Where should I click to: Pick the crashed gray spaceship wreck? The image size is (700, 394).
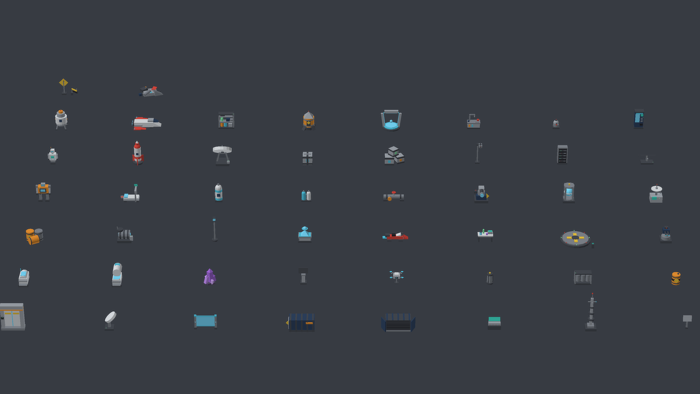151,91
